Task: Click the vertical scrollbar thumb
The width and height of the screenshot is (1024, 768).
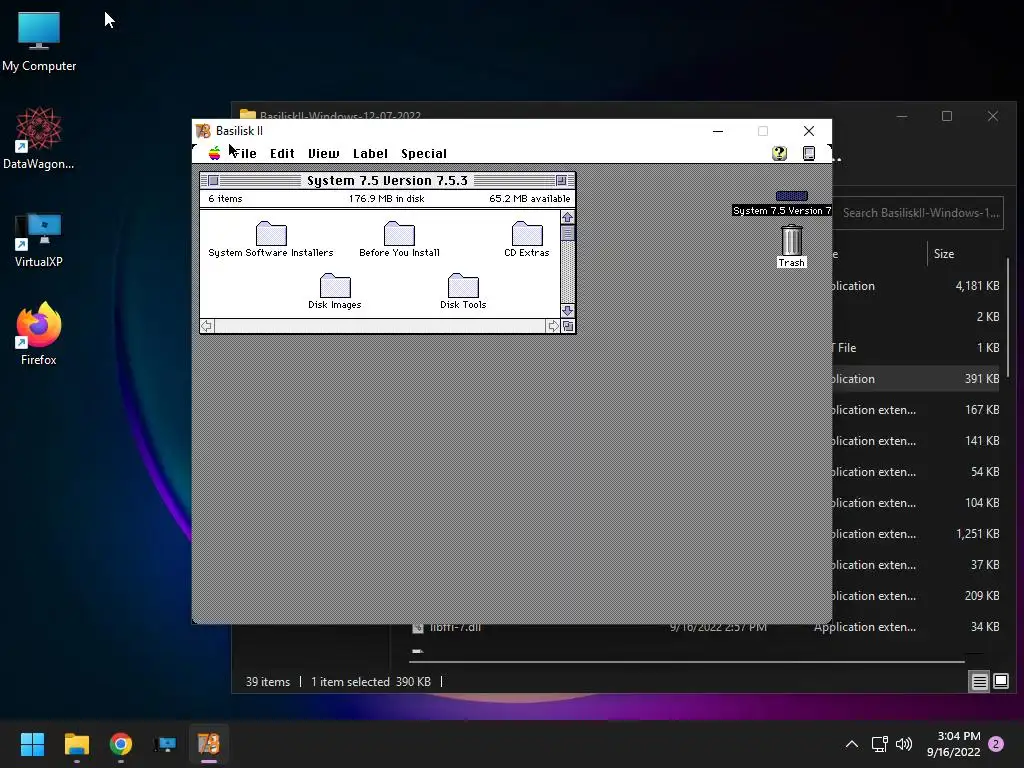Action: click(568, 233)
